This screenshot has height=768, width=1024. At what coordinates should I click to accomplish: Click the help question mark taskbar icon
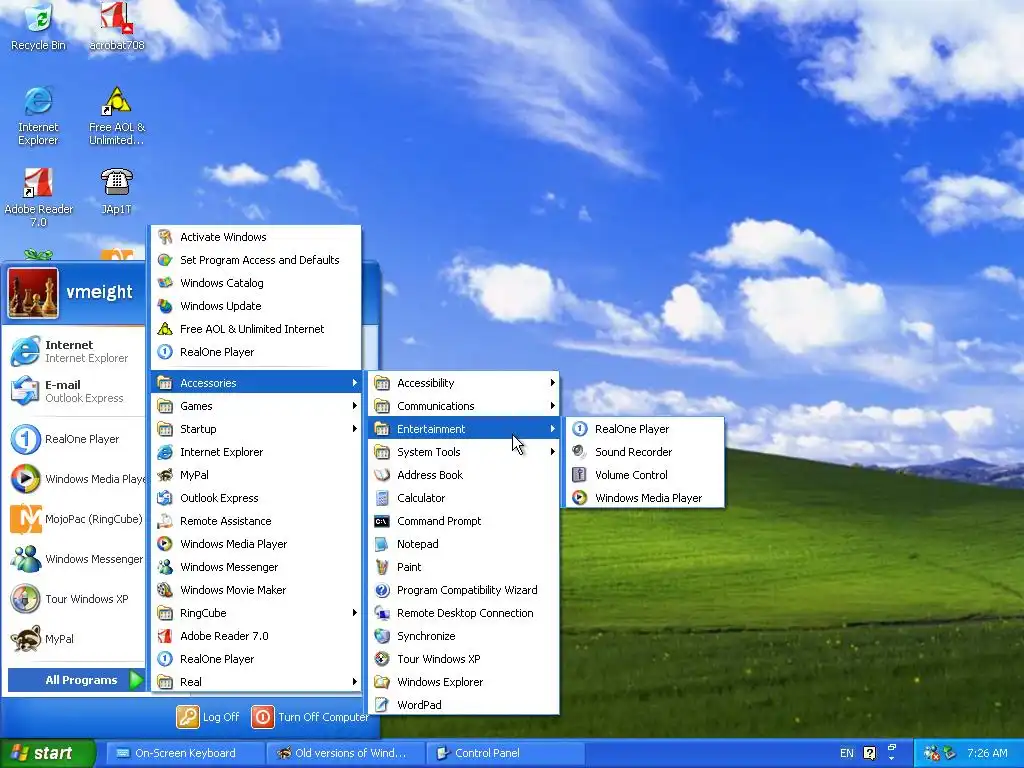(869, 753)
